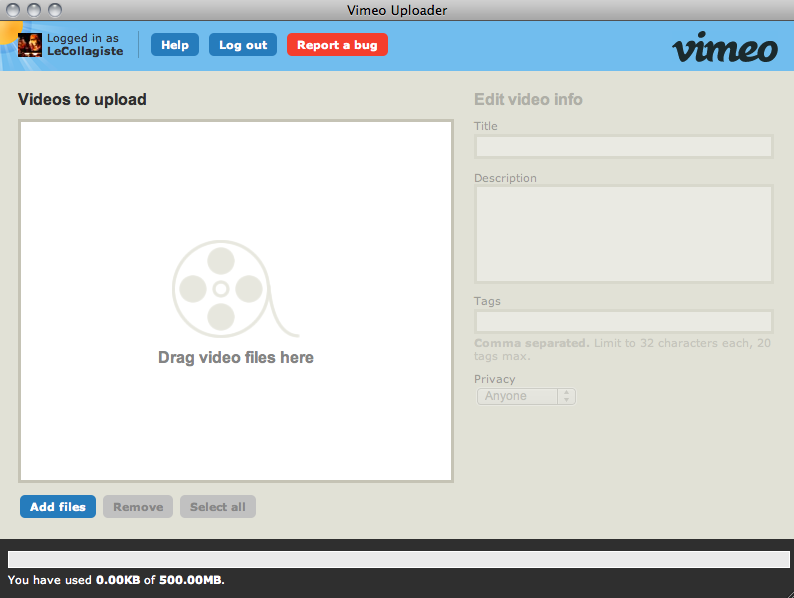Click the 'Videos to upload' heading

click(82, 99)
